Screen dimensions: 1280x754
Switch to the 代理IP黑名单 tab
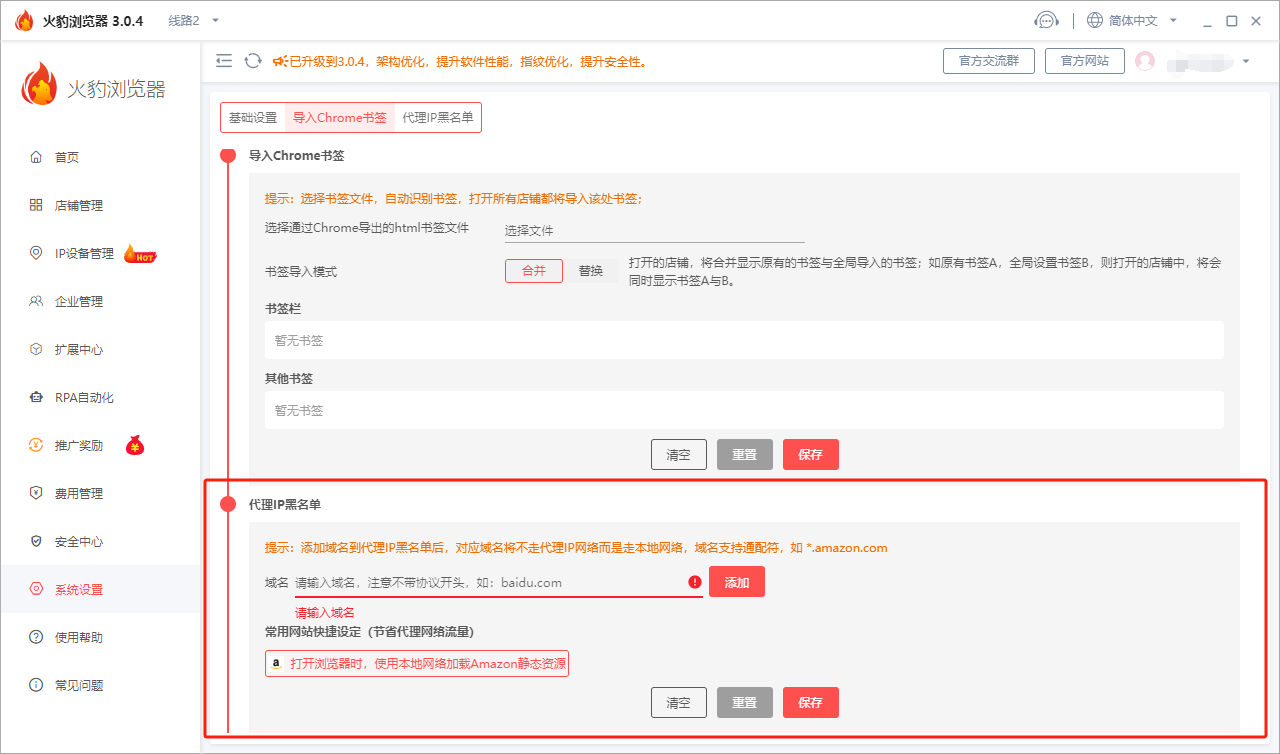click(438, 117)
